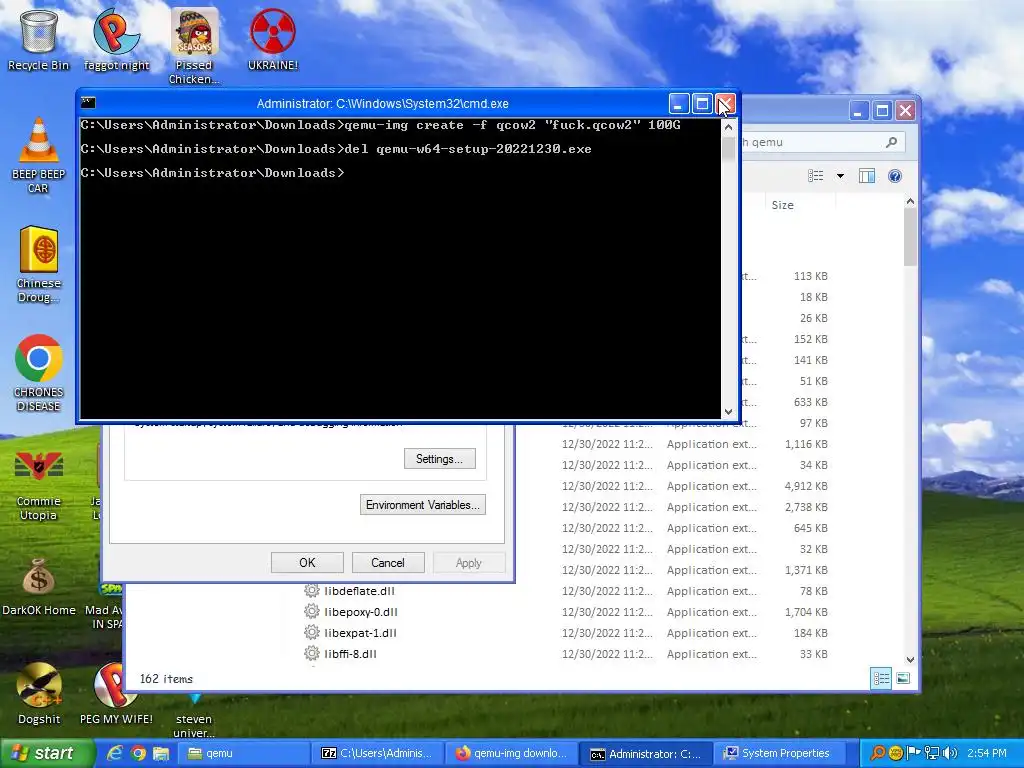Select the Dogshit desktop icon
This screenshot has height=768, width=1024.
(x=38, y=694)
